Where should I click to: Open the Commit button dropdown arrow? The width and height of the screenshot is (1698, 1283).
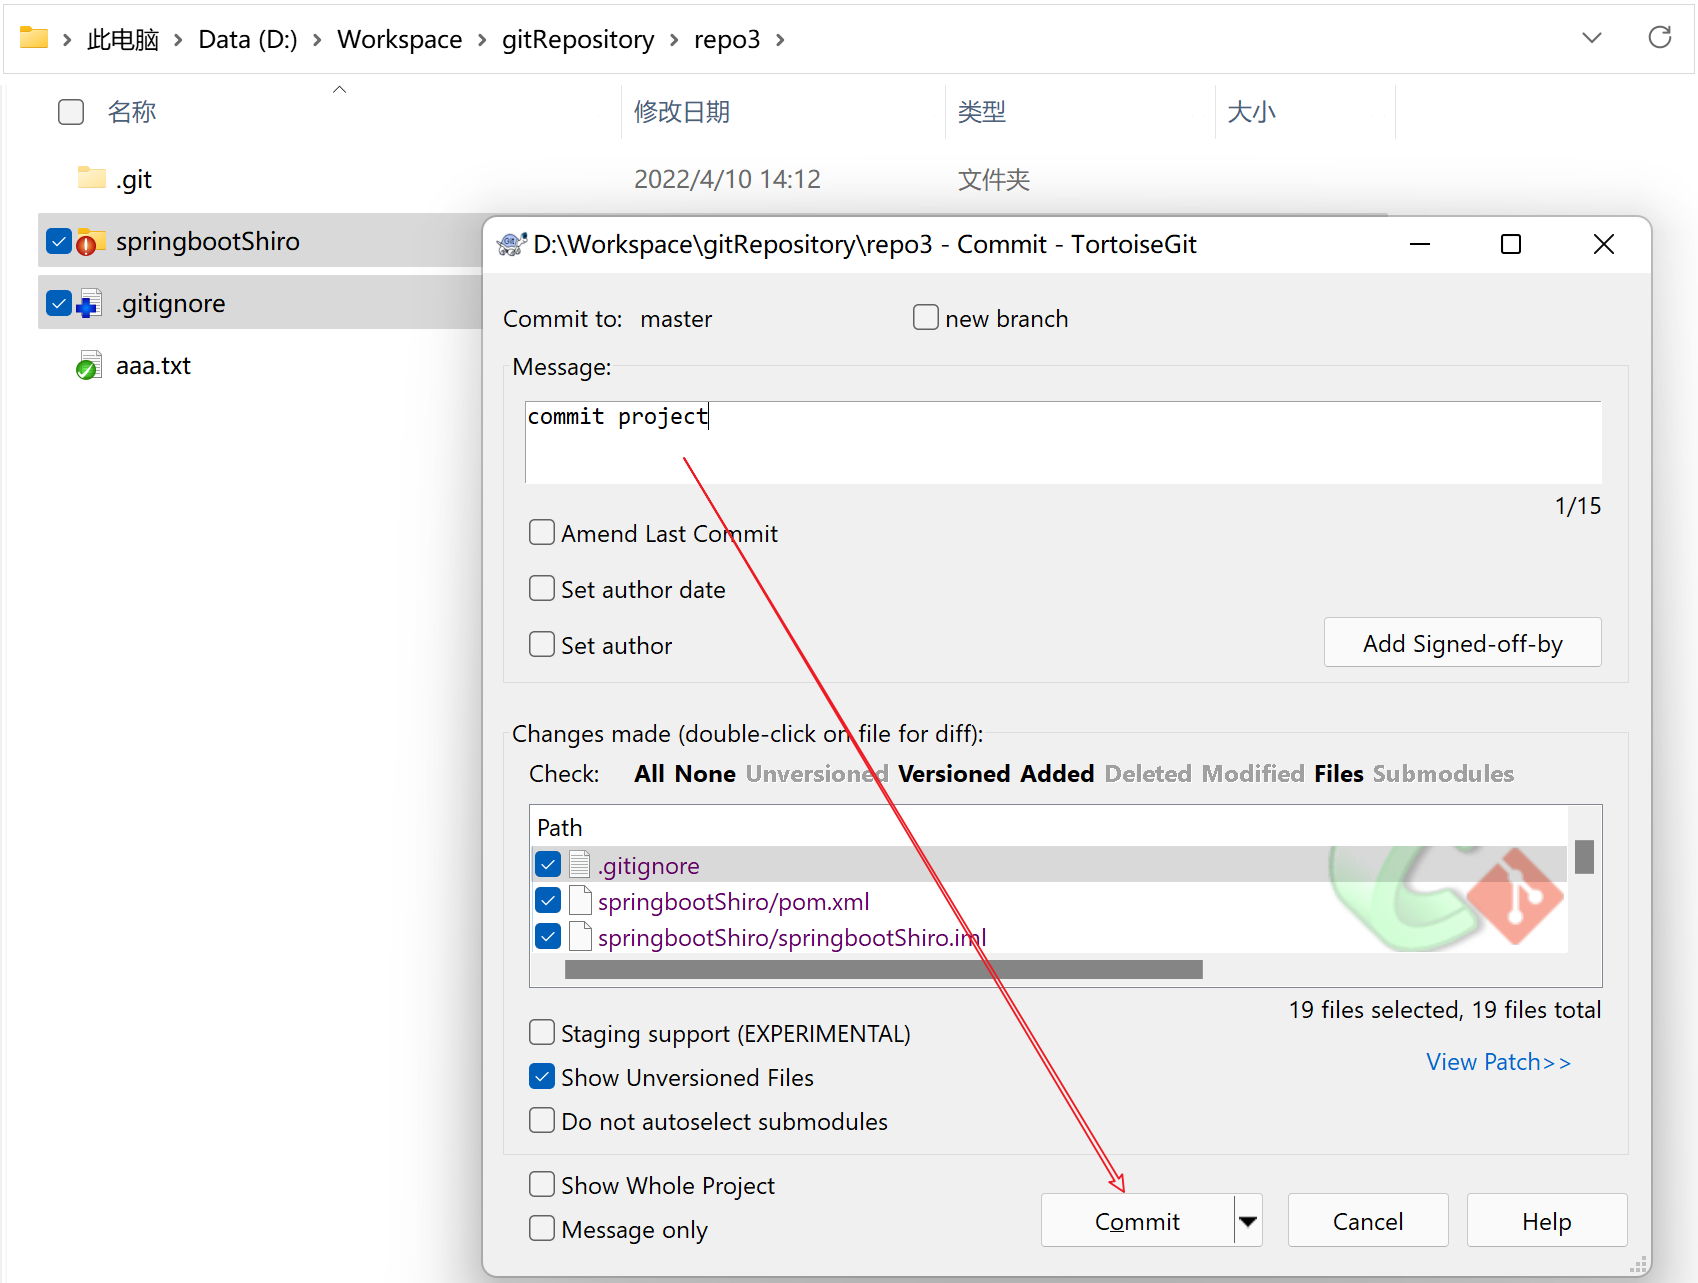click(1248, 1221)
